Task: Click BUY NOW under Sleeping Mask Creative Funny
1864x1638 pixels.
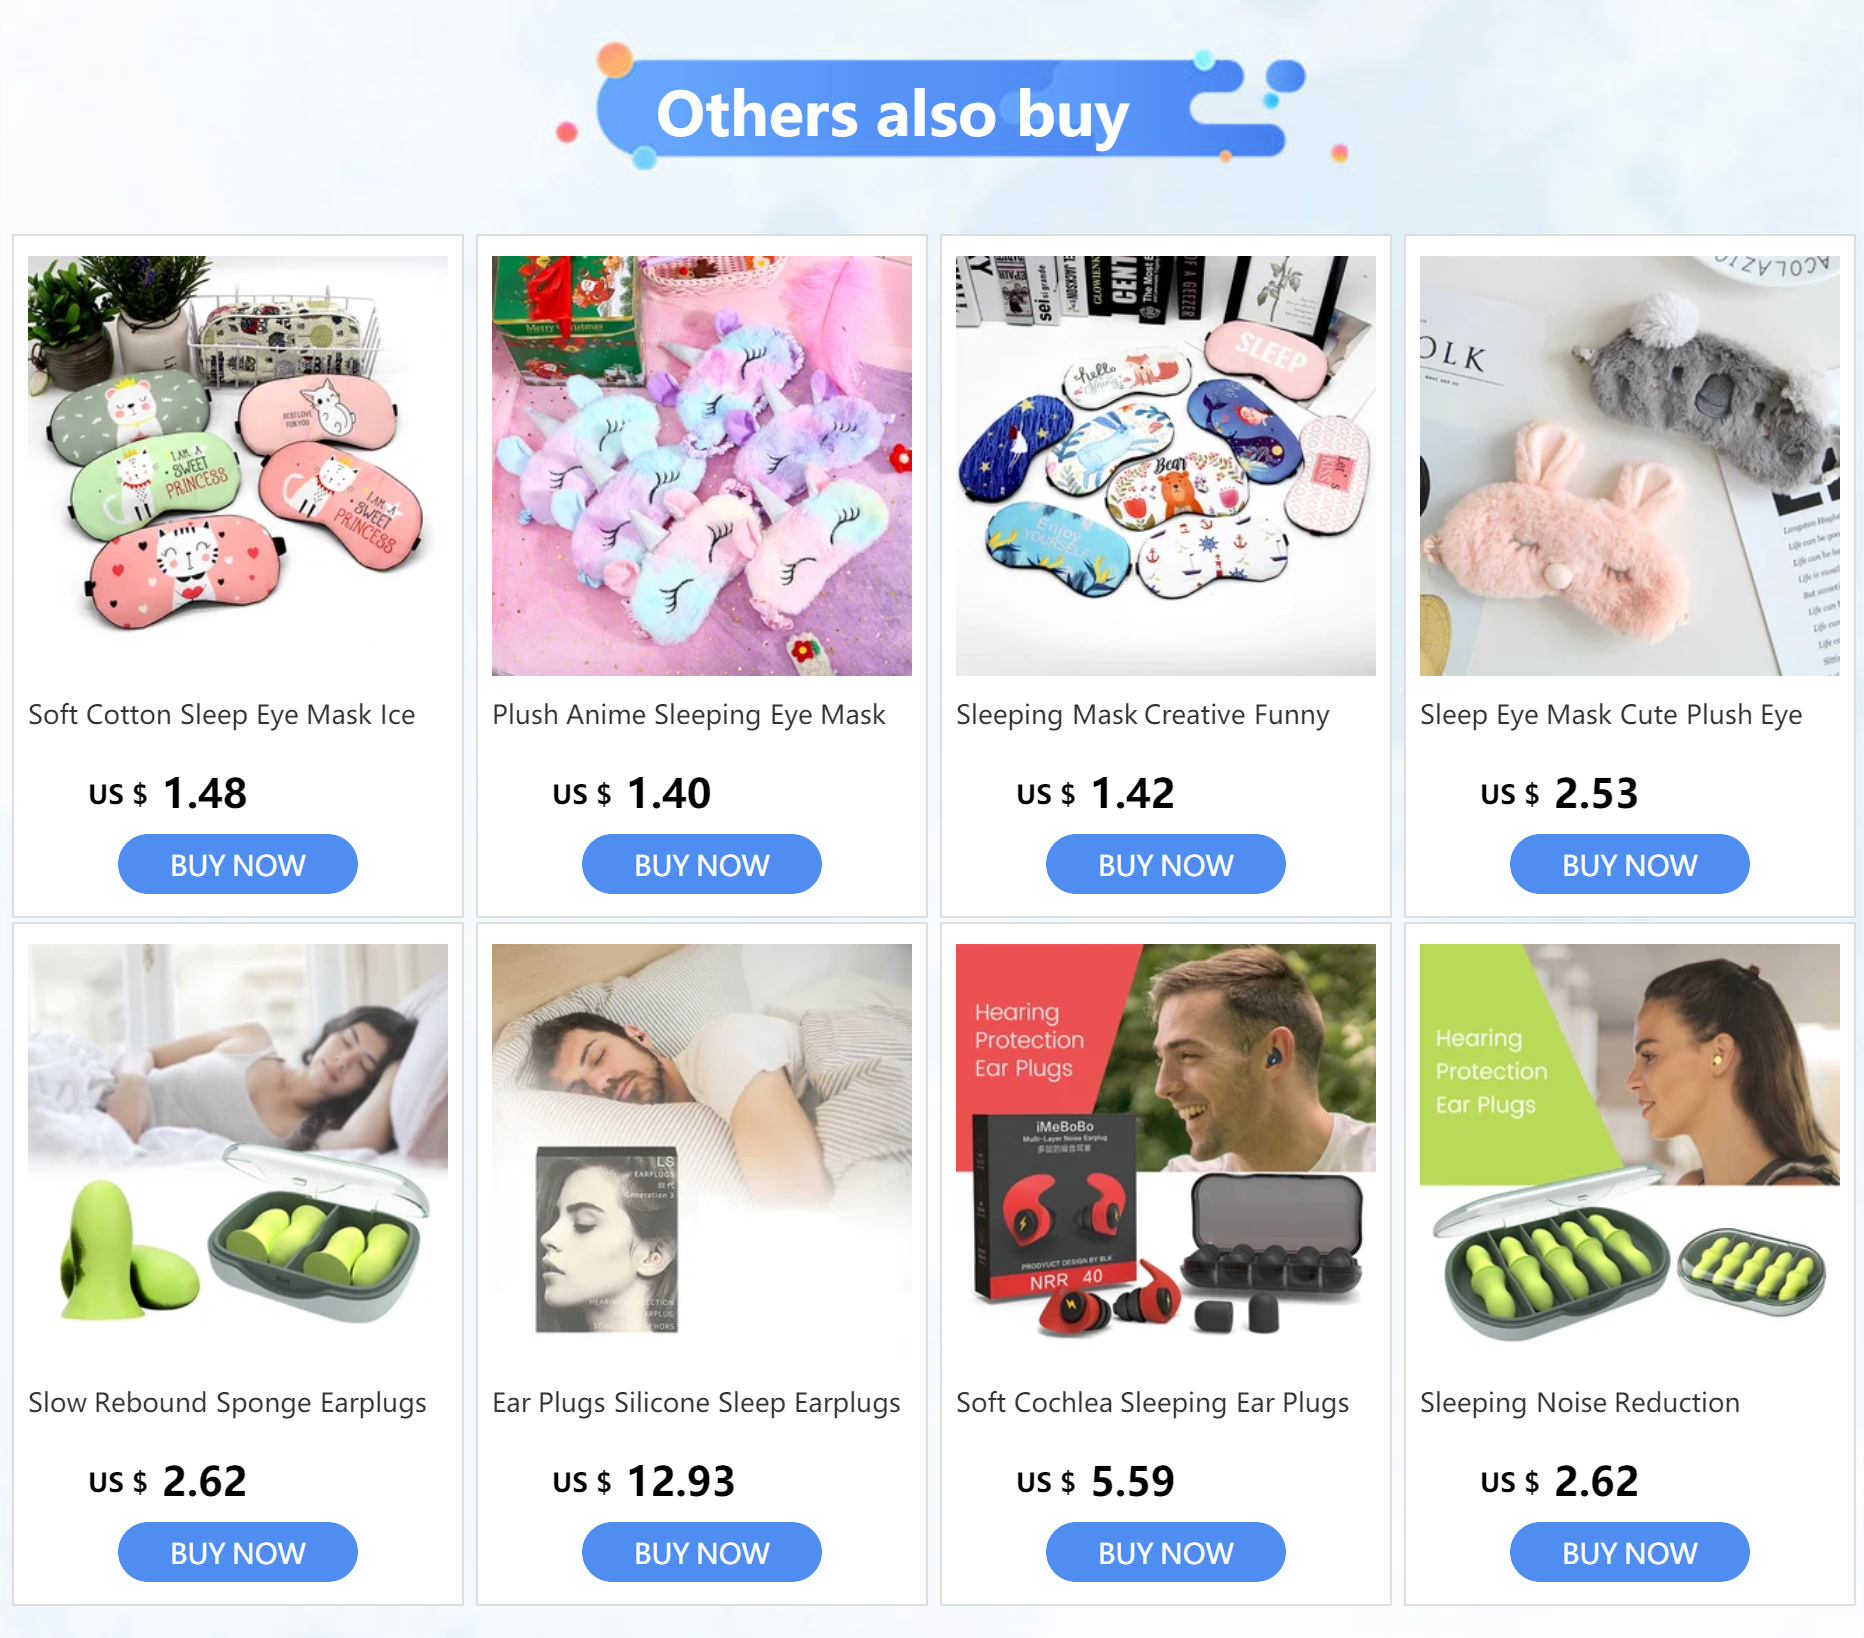Action: coord(1166,864)
